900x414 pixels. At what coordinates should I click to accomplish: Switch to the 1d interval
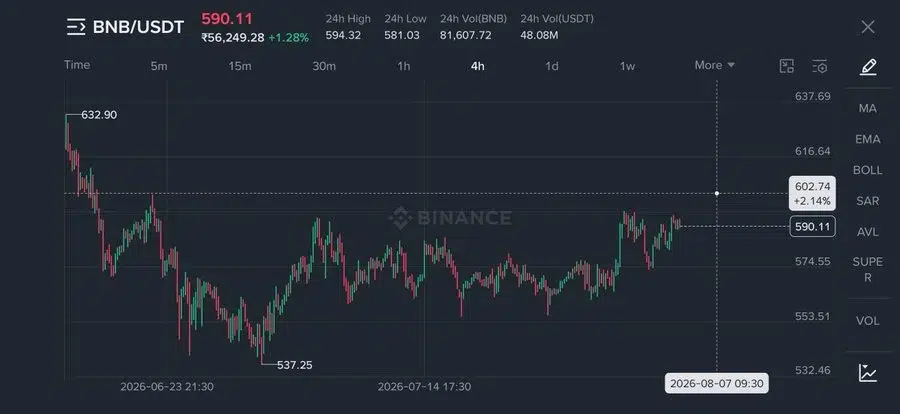point(552,66)
